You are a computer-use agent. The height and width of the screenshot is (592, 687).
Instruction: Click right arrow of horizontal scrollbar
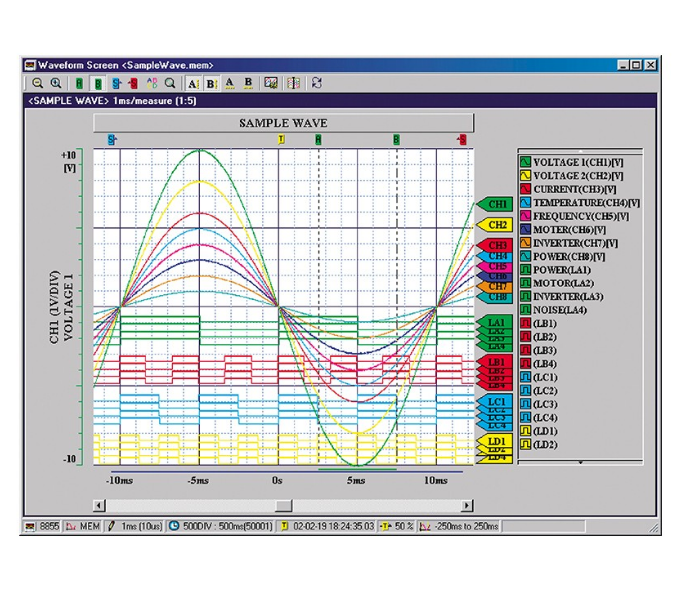click(x=466, y=505)
